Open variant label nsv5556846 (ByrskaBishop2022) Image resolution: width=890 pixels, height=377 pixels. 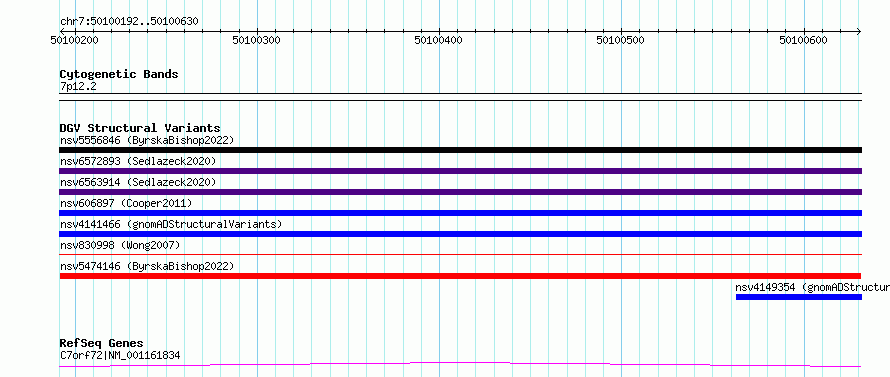[x=146, y=140]
